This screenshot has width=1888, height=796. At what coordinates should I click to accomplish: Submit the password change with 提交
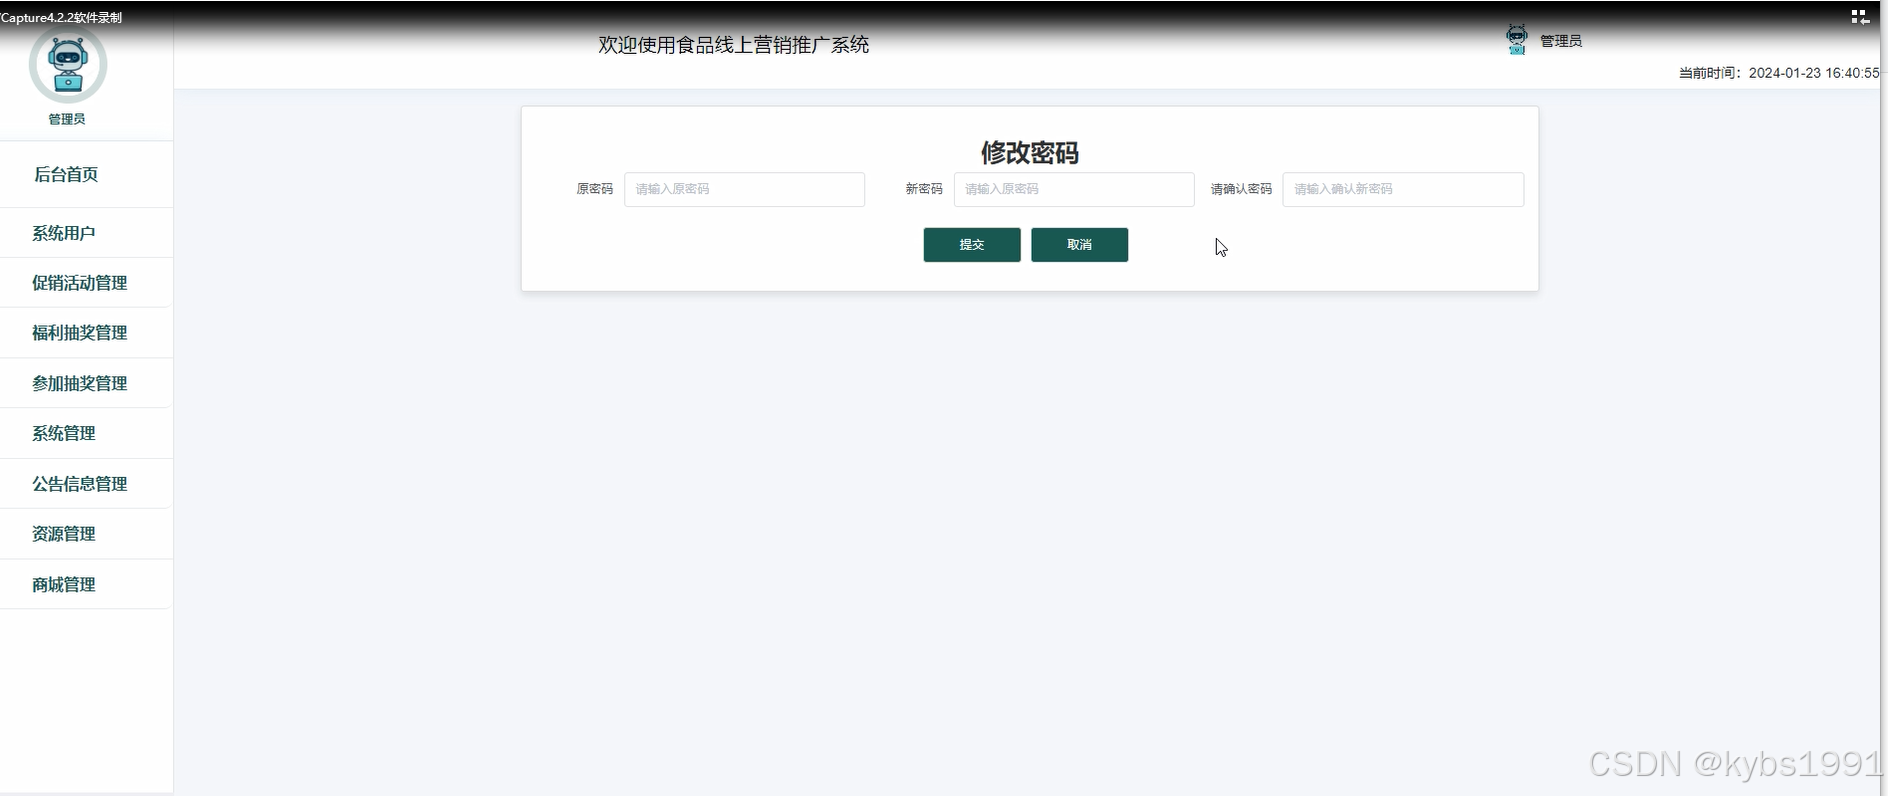tap(972, 245)
